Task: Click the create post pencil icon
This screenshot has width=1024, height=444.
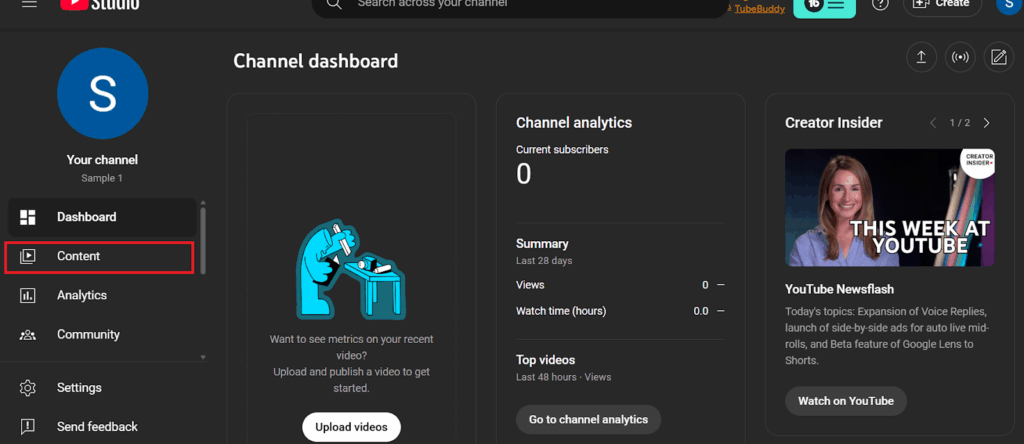Action: coord(998,57)
